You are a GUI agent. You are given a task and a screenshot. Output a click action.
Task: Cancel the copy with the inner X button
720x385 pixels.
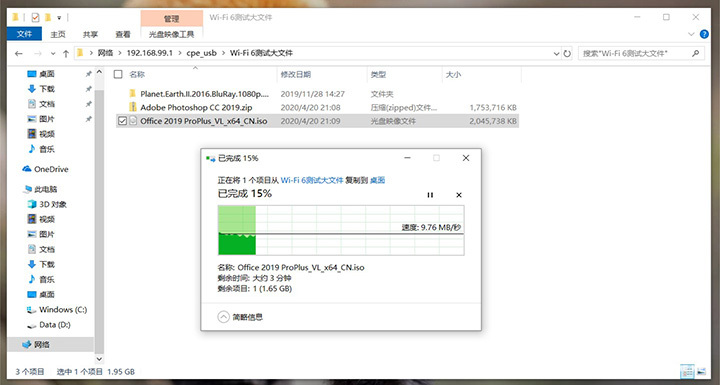click(x=459, y=195)
